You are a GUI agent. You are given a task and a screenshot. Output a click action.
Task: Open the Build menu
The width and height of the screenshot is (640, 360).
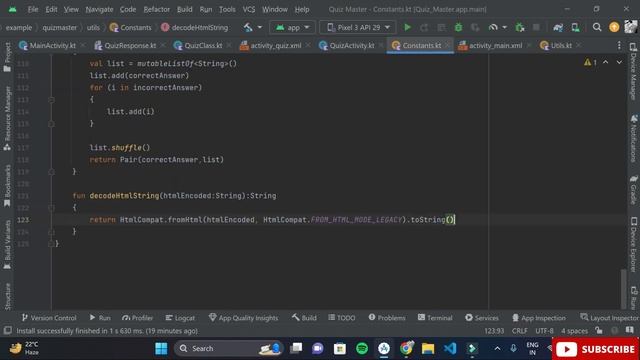point(184,9)
